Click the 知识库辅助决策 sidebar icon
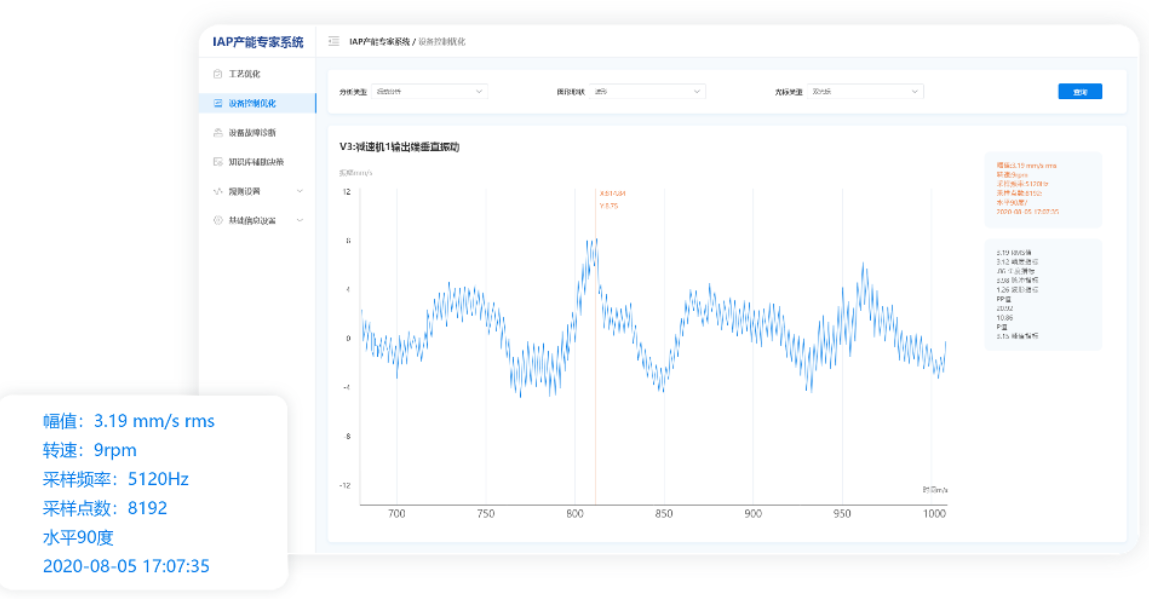Image resolution: width=1149 pixels, height=599 pixels. click(x=218, y=161)
